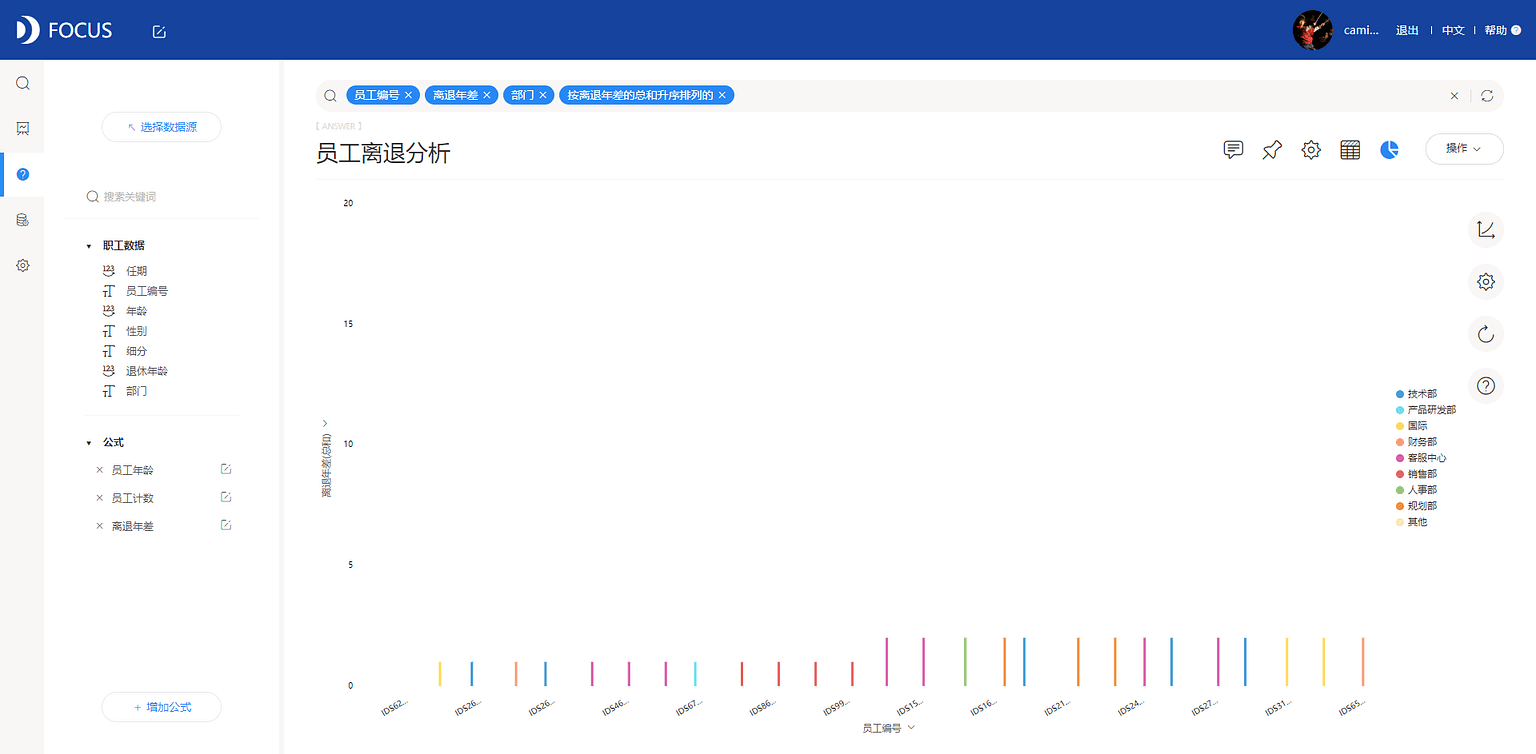1536x754 pixels.
Task: Toggle 人事部 legend entry
Action: pos(1416,490)
